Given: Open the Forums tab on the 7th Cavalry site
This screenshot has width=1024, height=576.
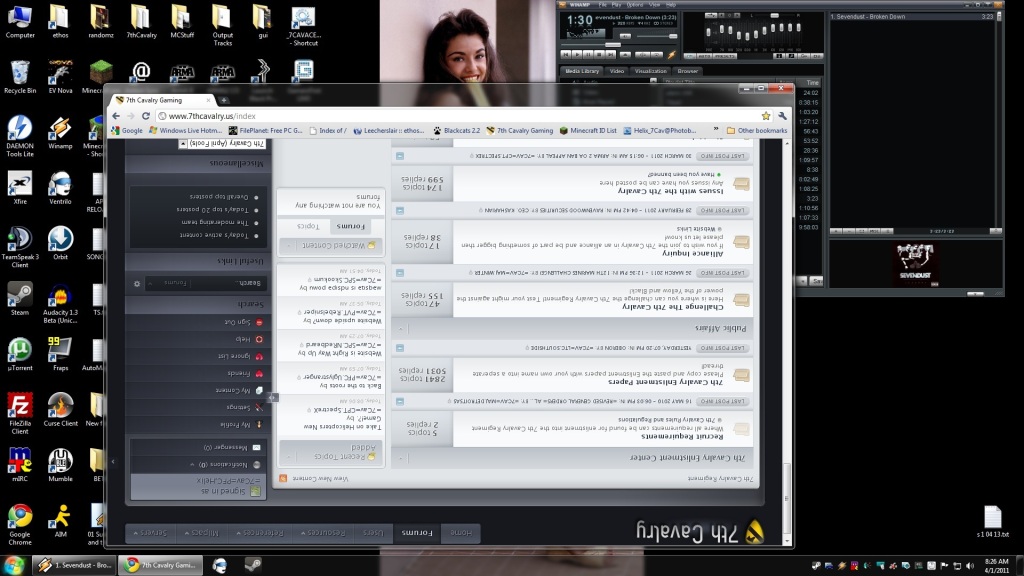Looking at the screenshot, I should (x=418, y=533).
